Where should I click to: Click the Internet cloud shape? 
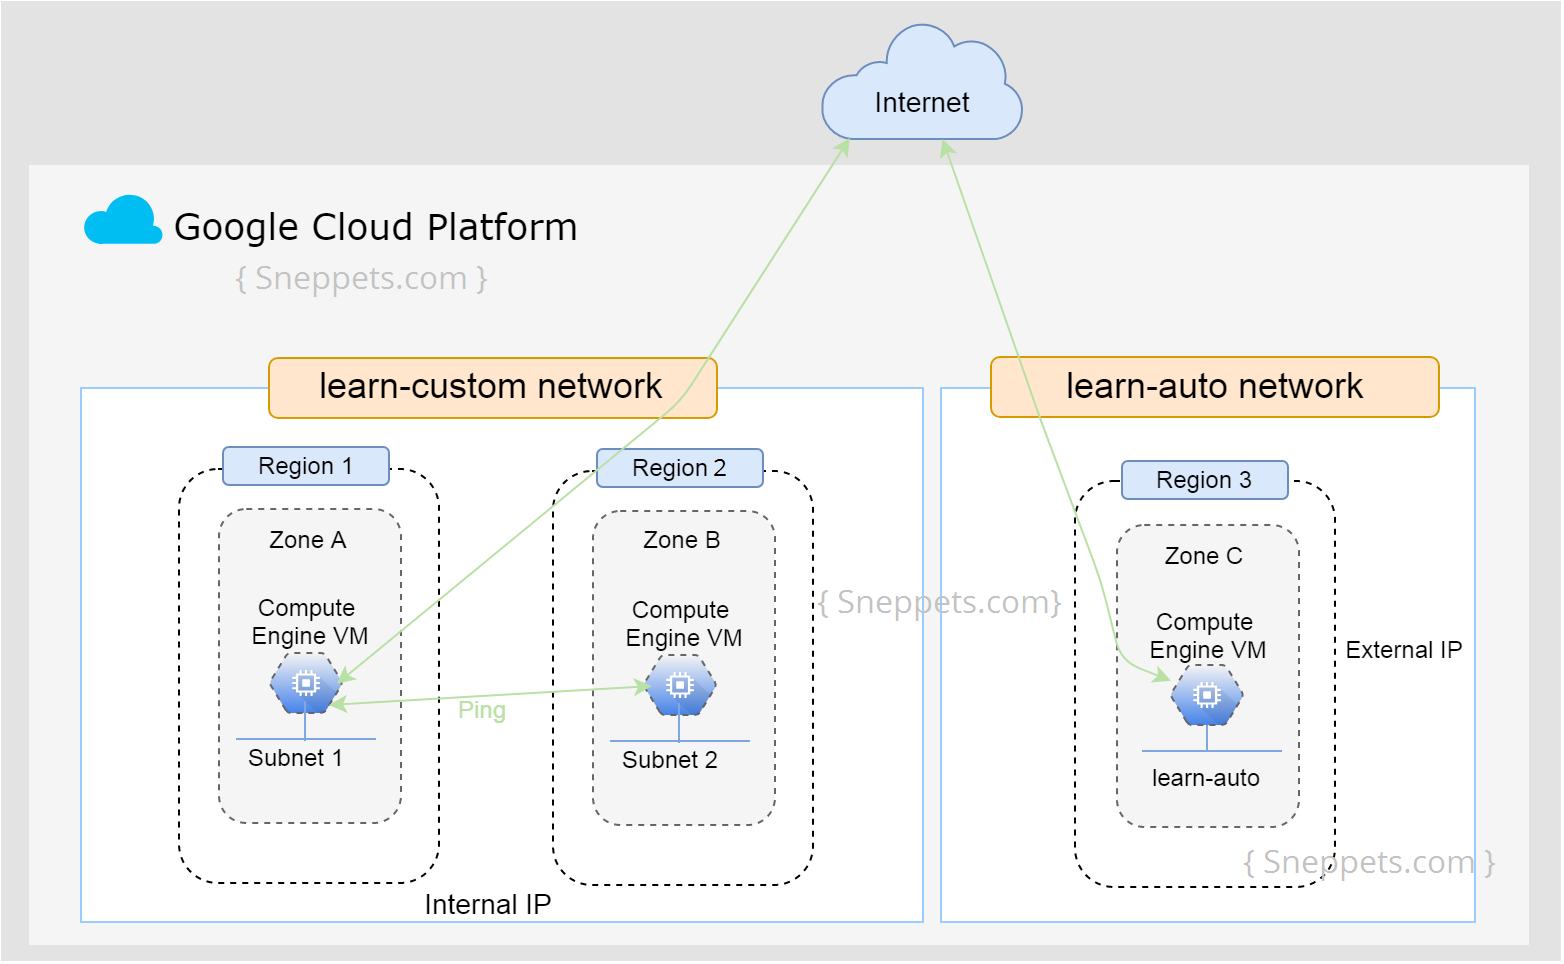pos(921,84)
